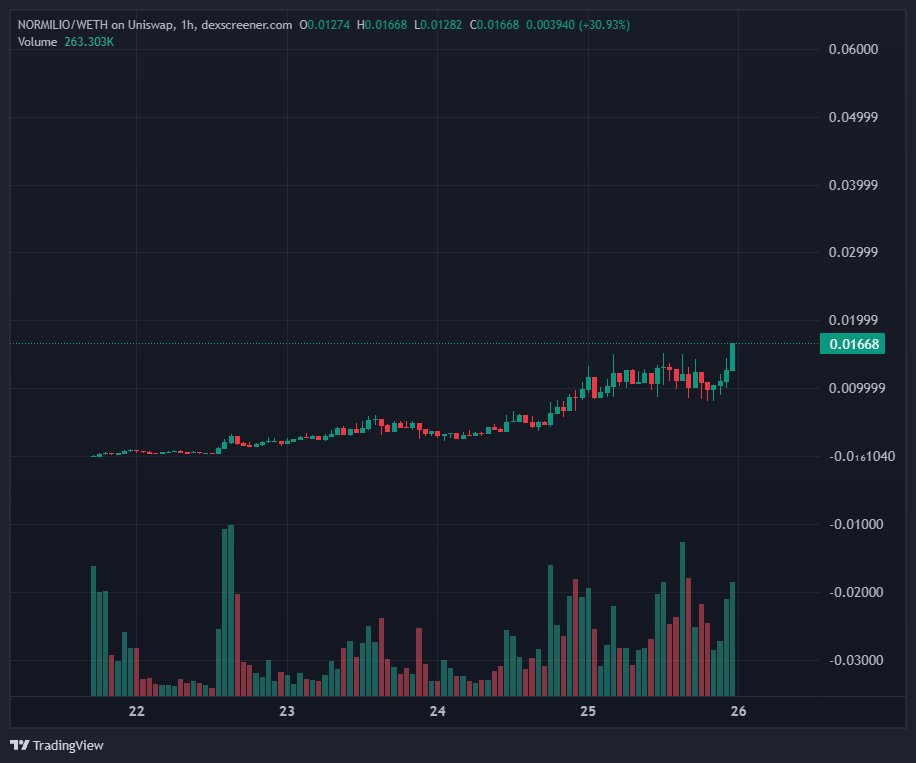This screenshot has width=916, height=763.
Task: Click the 0.01999 price axis label
Action: tap(853, 320)
